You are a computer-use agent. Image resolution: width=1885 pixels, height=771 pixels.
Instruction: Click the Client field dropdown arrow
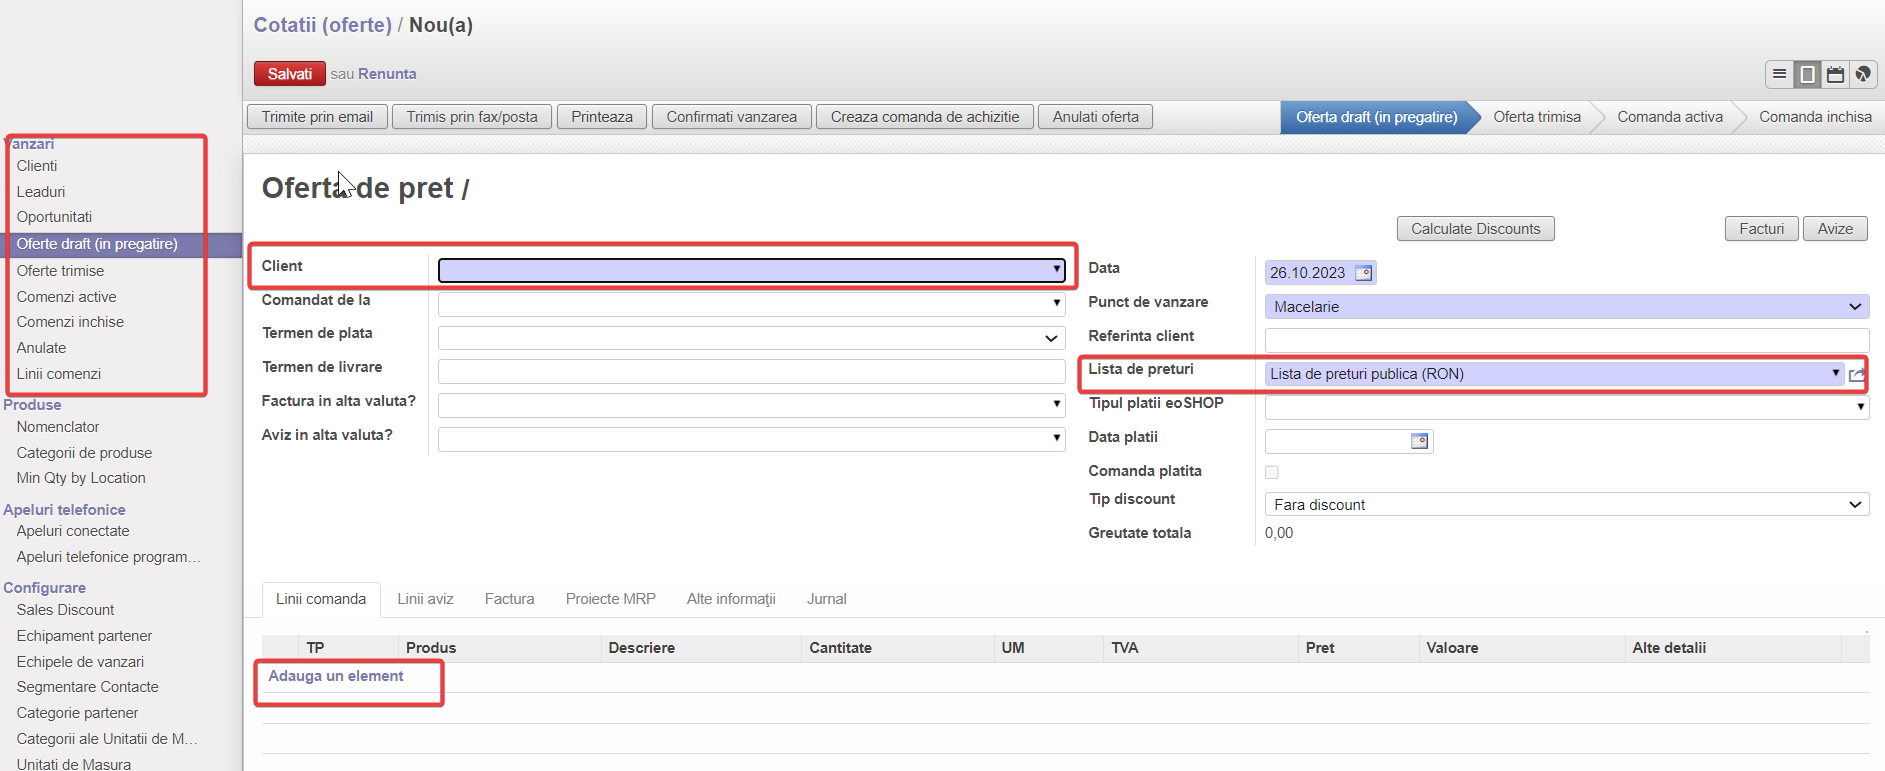1056,269
